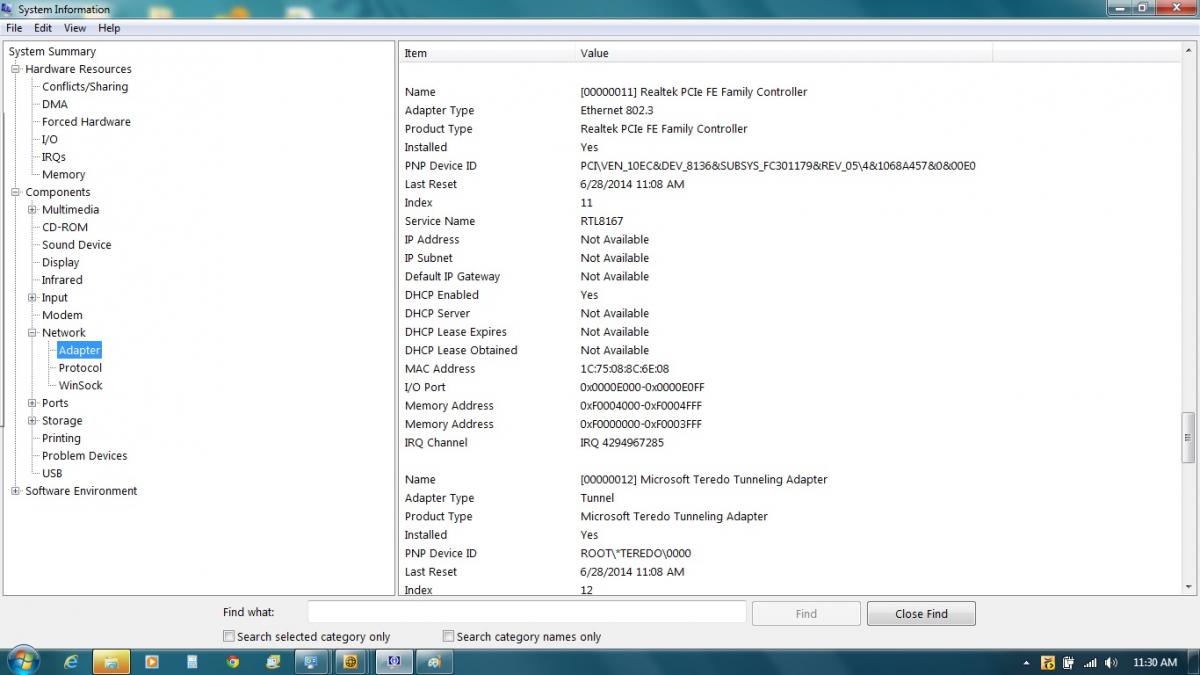Select the Modem tree item
The width and height of the screenshot is (1200, 675).
(62, 315)
